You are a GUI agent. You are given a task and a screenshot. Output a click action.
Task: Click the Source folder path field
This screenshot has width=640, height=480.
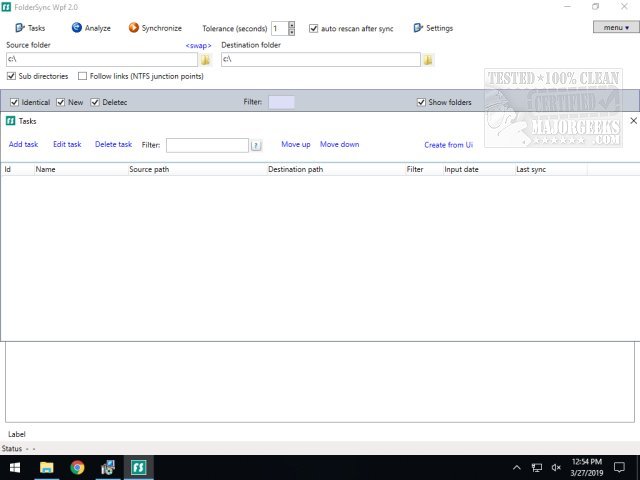102,60
